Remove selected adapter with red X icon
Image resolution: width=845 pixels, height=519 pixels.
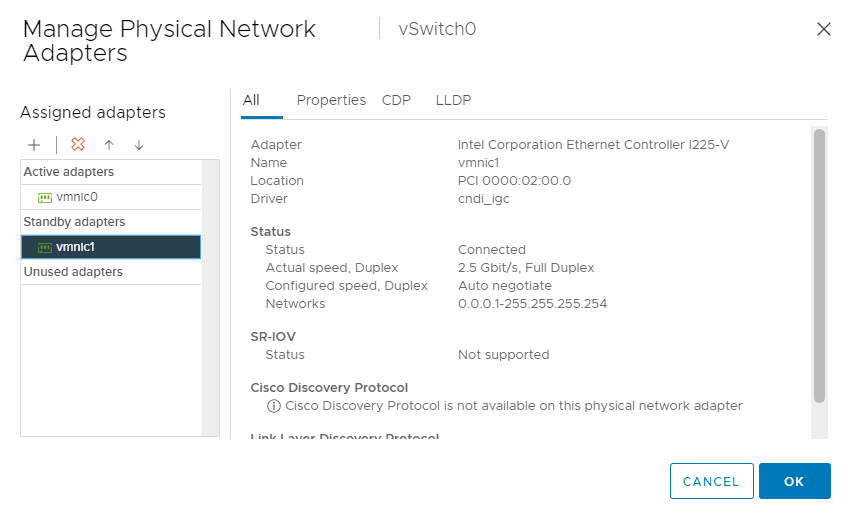click(78, 145)
